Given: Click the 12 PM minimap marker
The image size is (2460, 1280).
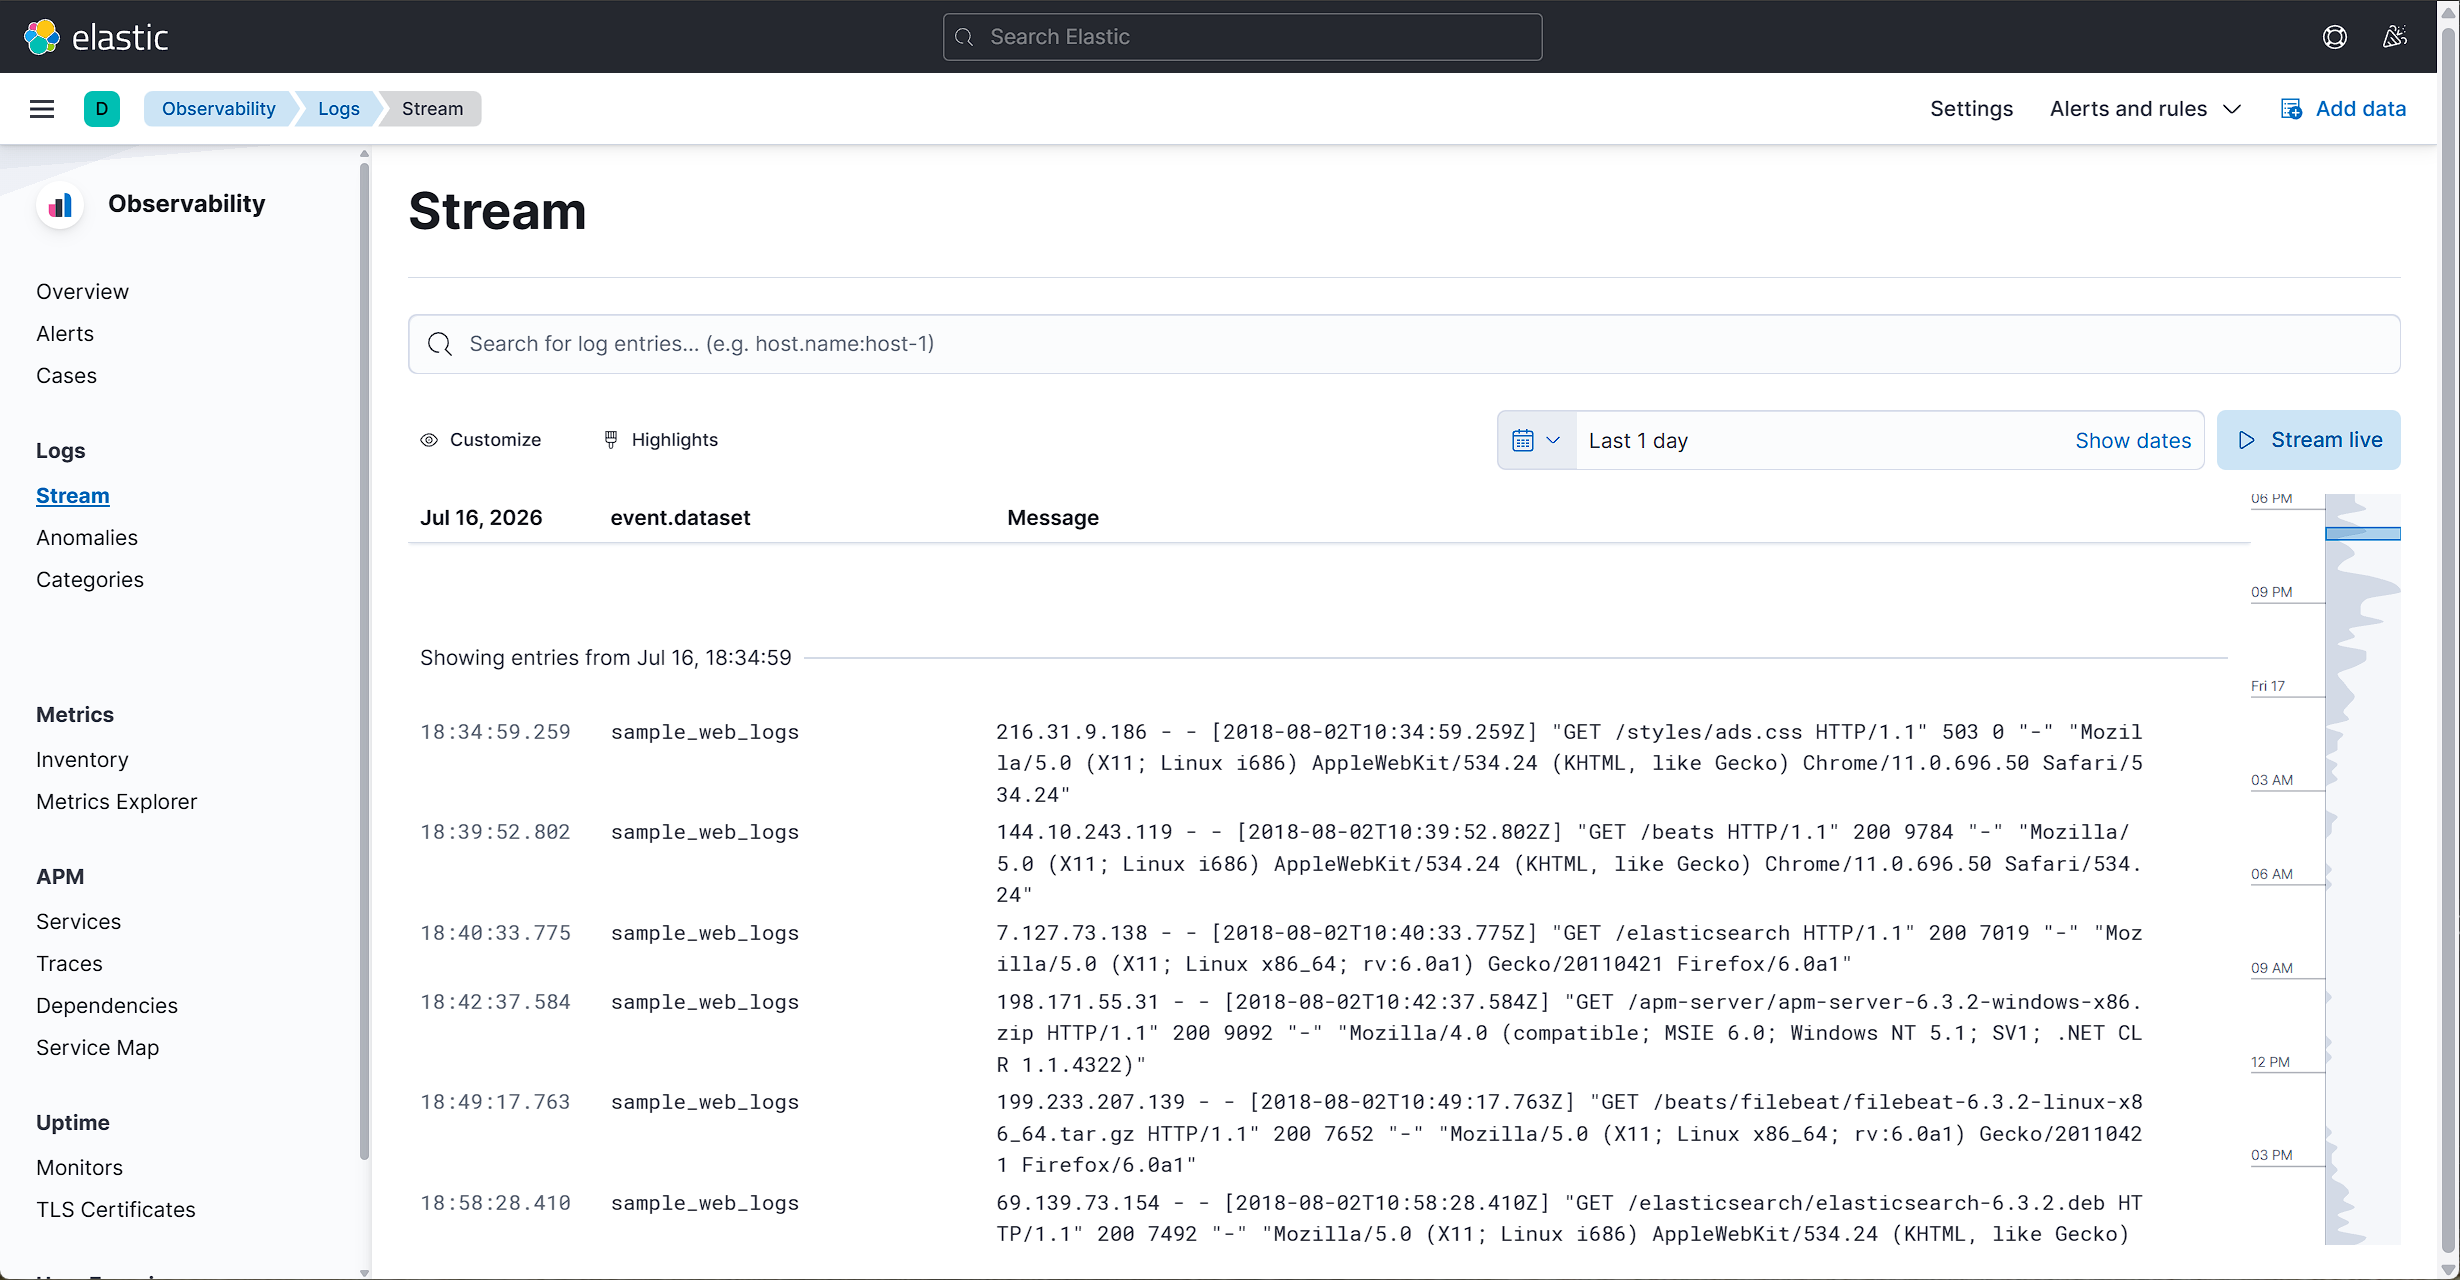Looking at the screenshot, I should tap(2270, 1062).
